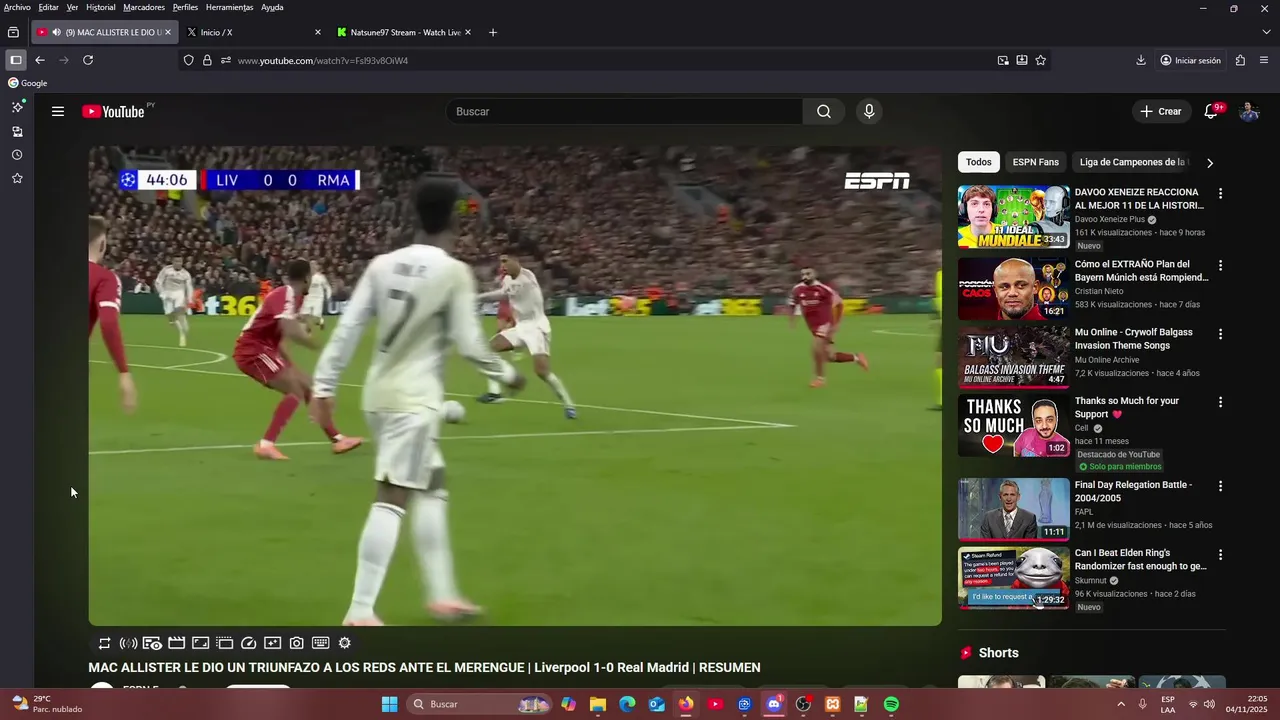Open Spotify from the taskbar
The height and width of the screenshot is (720, 1280).
(891, 704)
